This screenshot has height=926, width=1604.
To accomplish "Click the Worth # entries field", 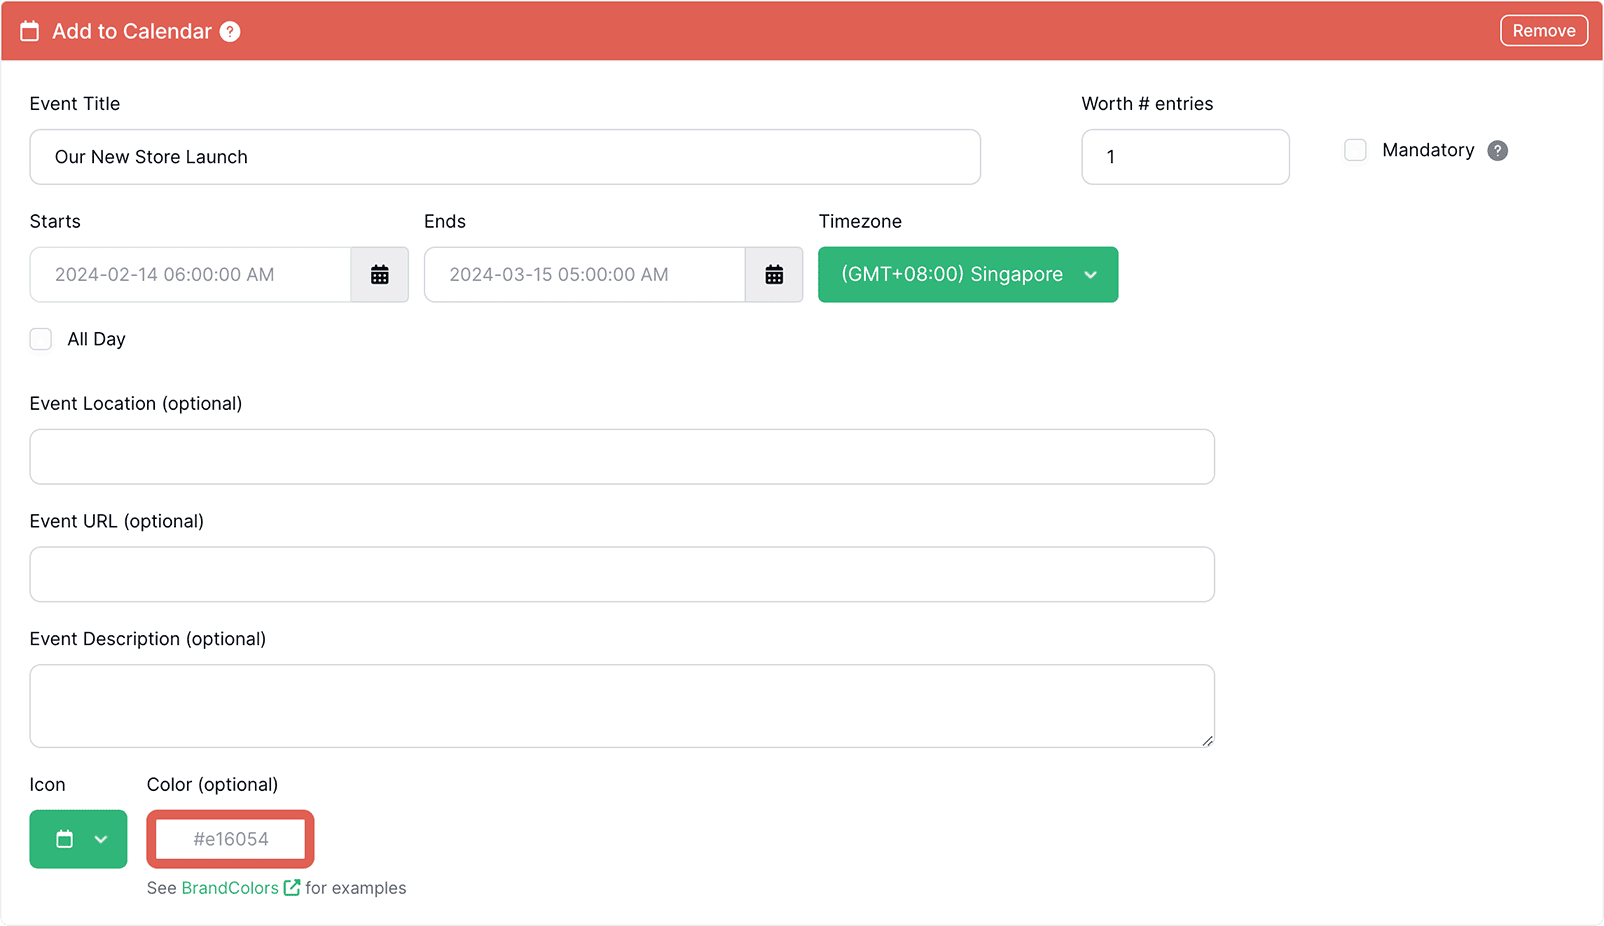I will 1184,156.
